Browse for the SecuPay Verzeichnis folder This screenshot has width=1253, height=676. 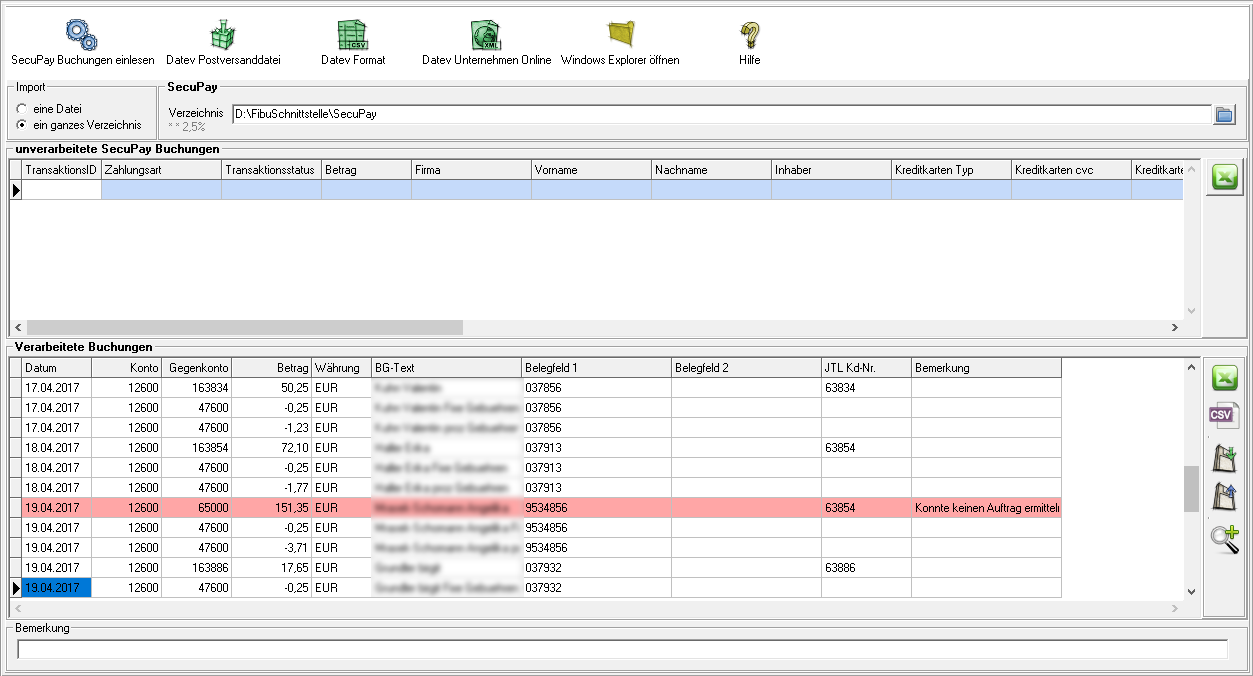pyautogui.click(x=1224, y=114)
